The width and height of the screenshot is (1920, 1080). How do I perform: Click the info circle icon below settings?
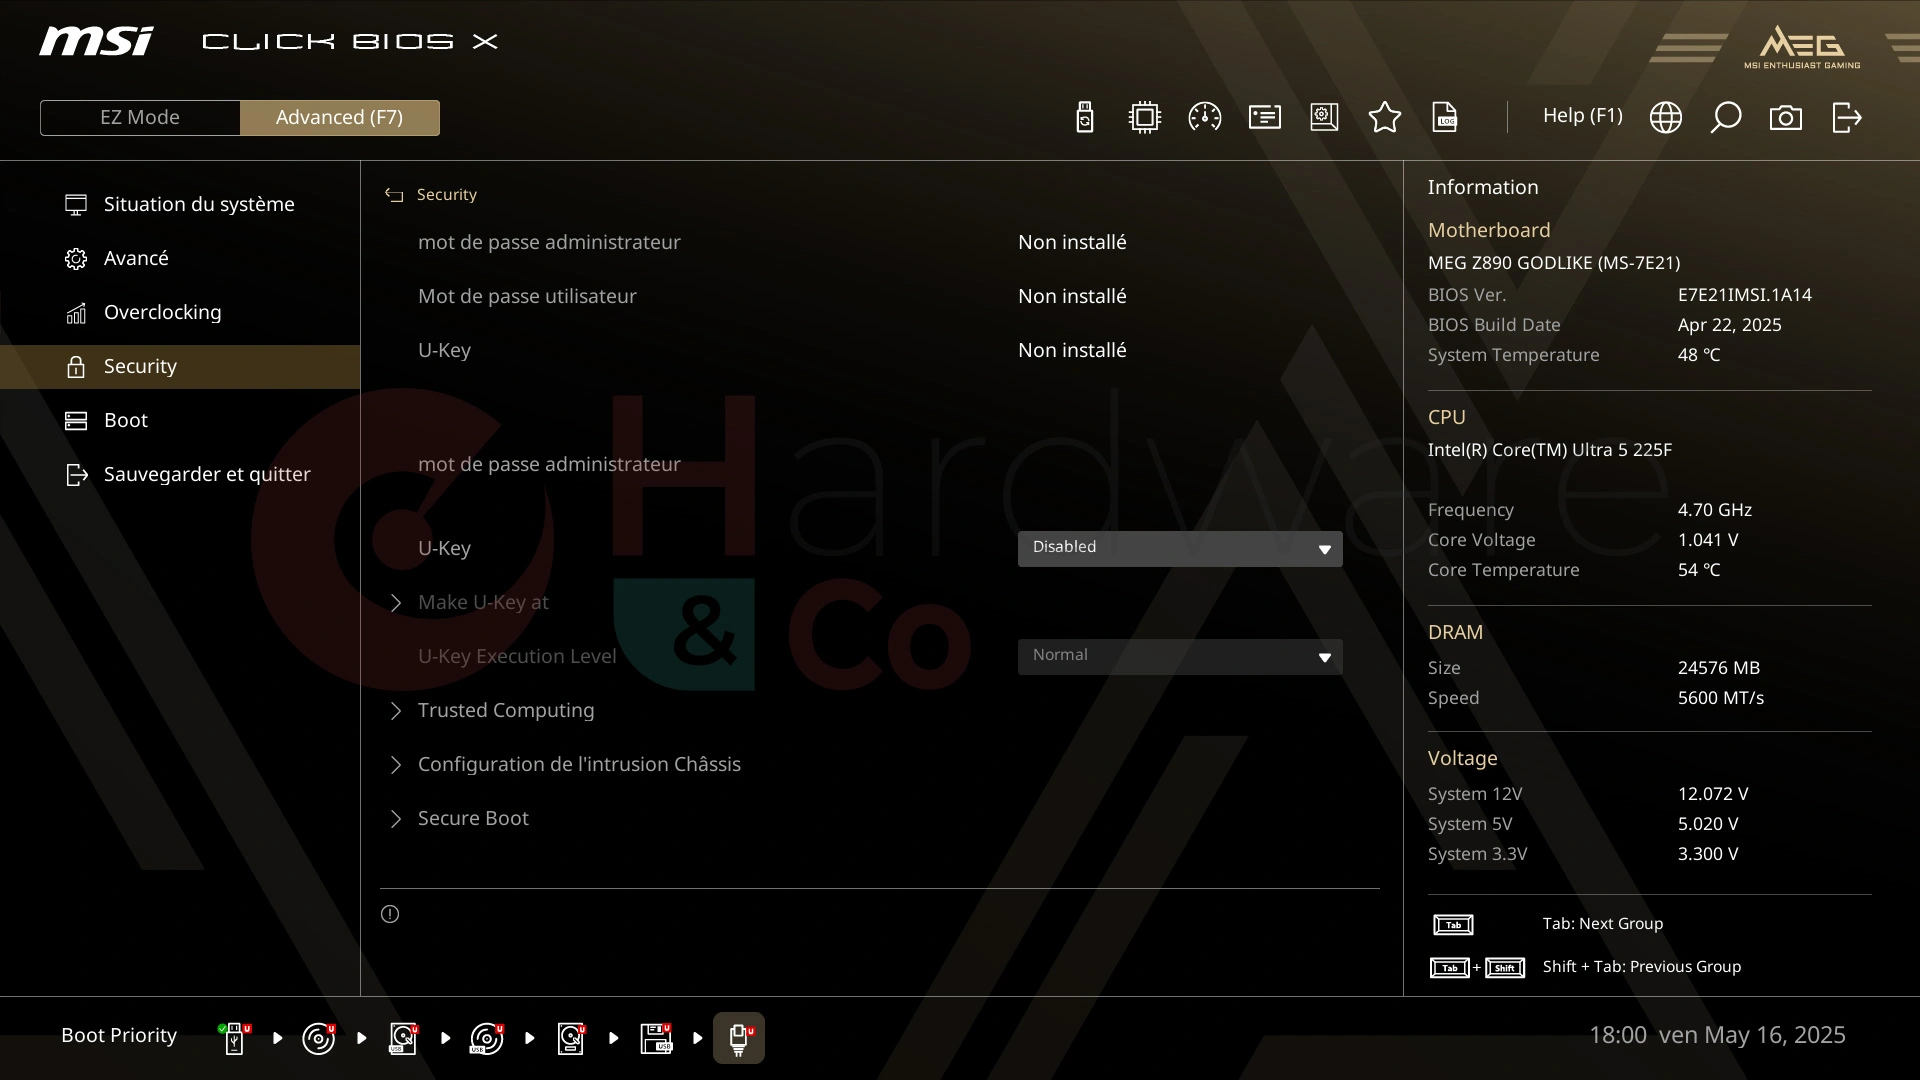click(390, 914)
